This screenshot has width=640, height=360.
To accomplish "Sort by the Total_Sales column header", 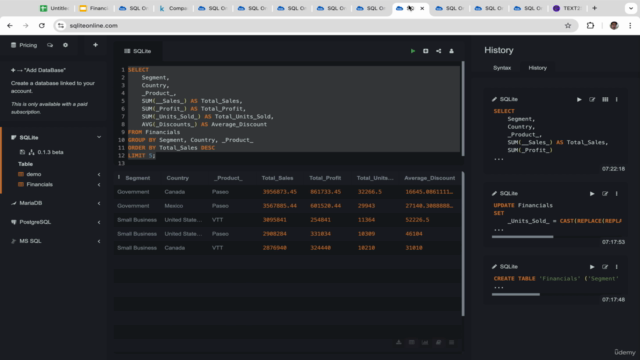I will click(x=277, y=178).
